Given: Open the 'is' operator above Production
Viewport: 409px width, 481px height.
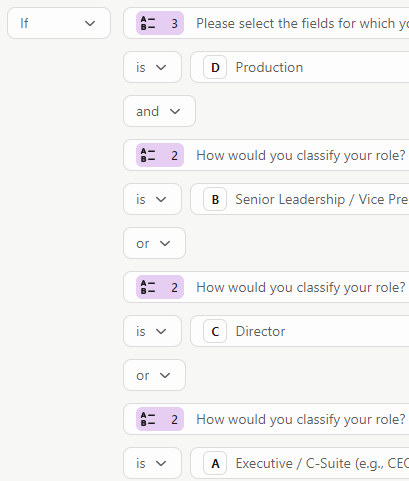Looking at the screenshot, I should tap(152, 67).
